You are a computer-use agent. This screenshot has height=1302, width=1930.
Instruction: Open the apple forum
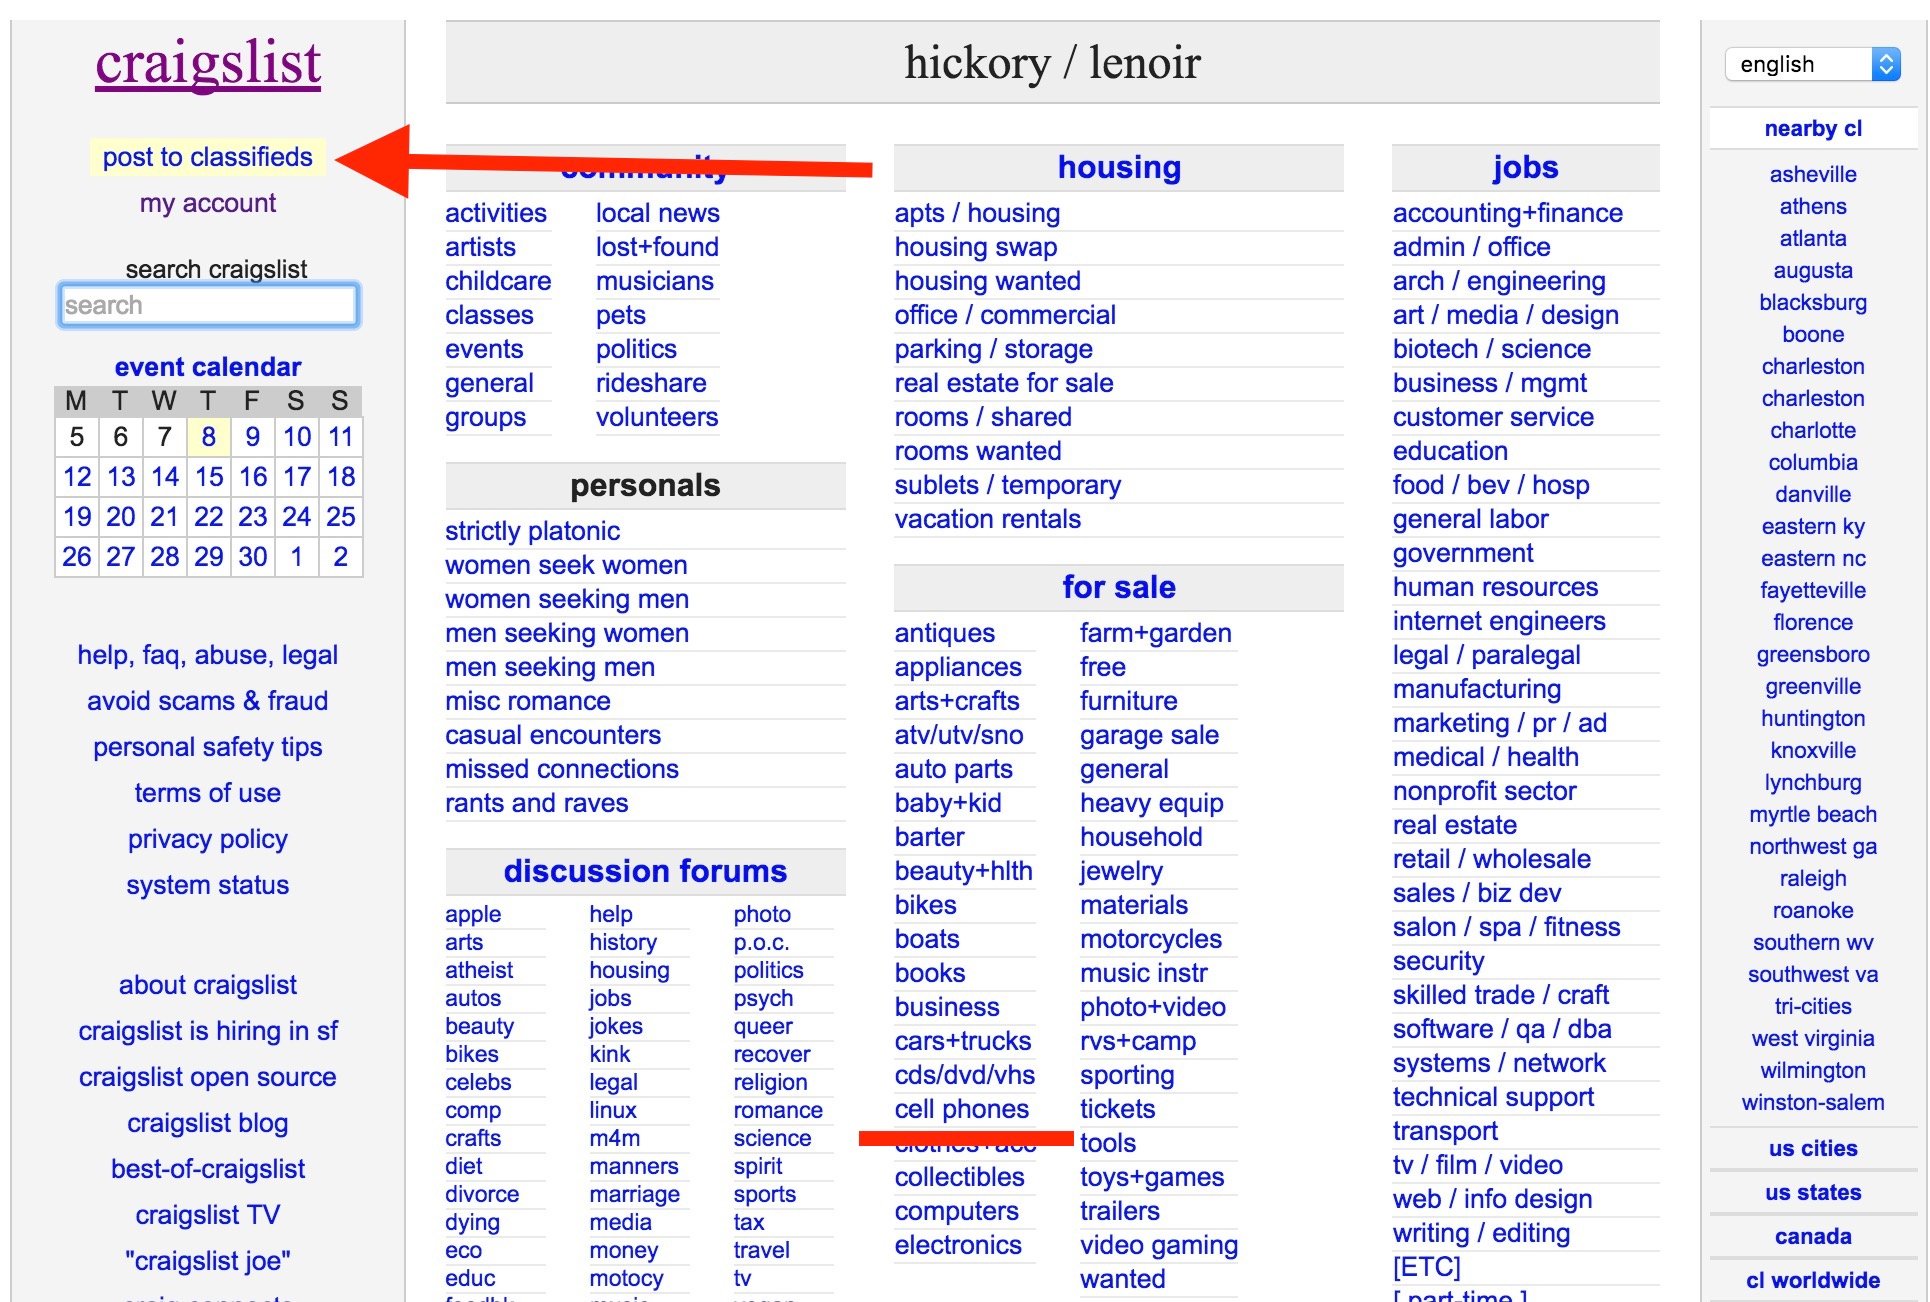[x=473, y=914]
